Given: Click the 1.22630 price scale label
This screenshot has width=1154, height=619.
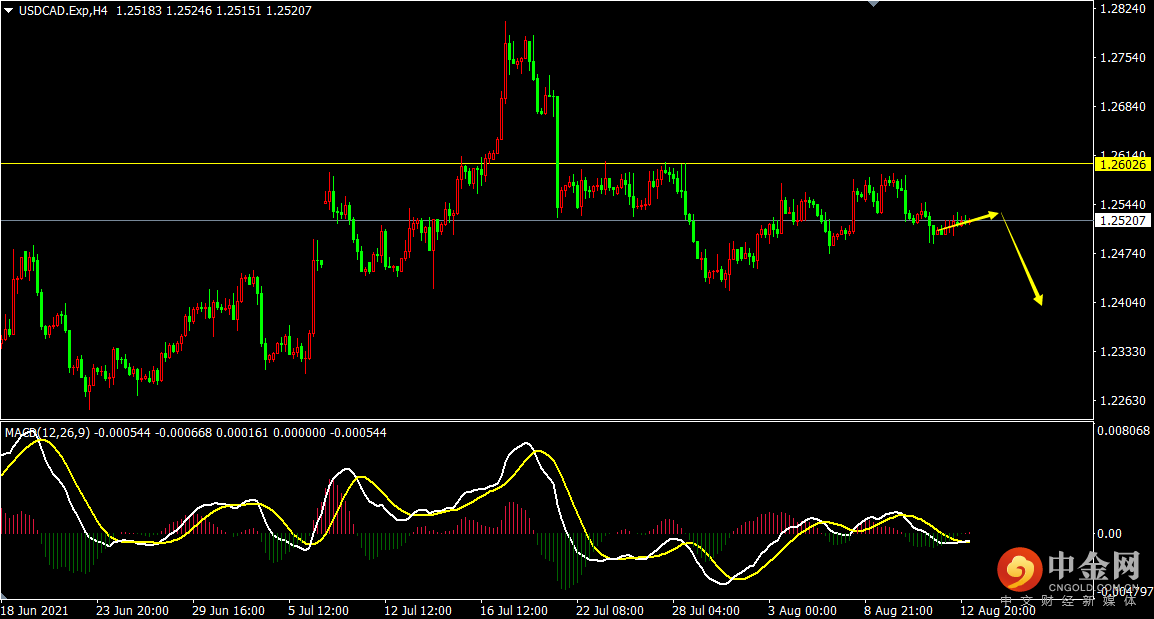Looking at the screenshot, I should (x=1122, y=400).
